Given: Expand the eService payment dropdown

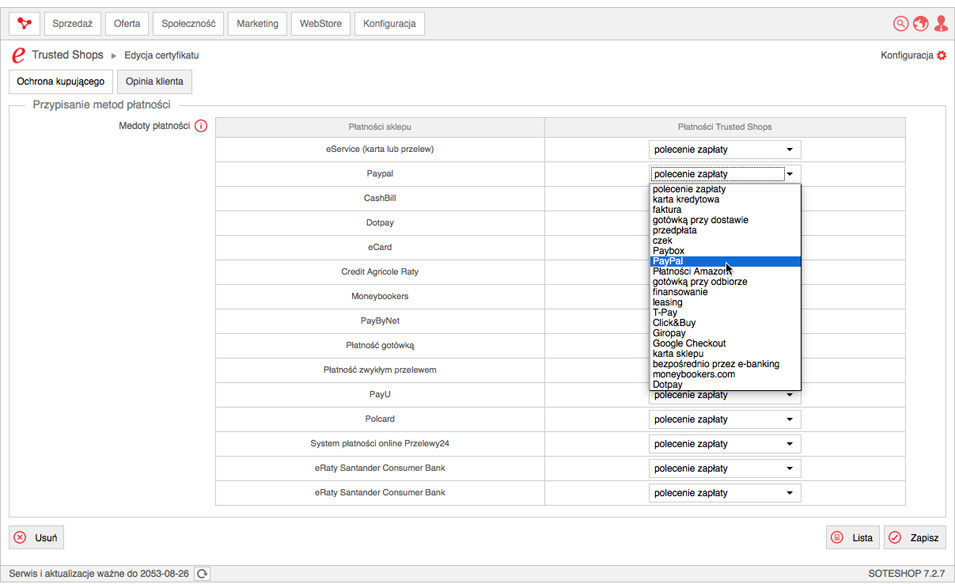Looking at the screenshot, I should 725,150.
